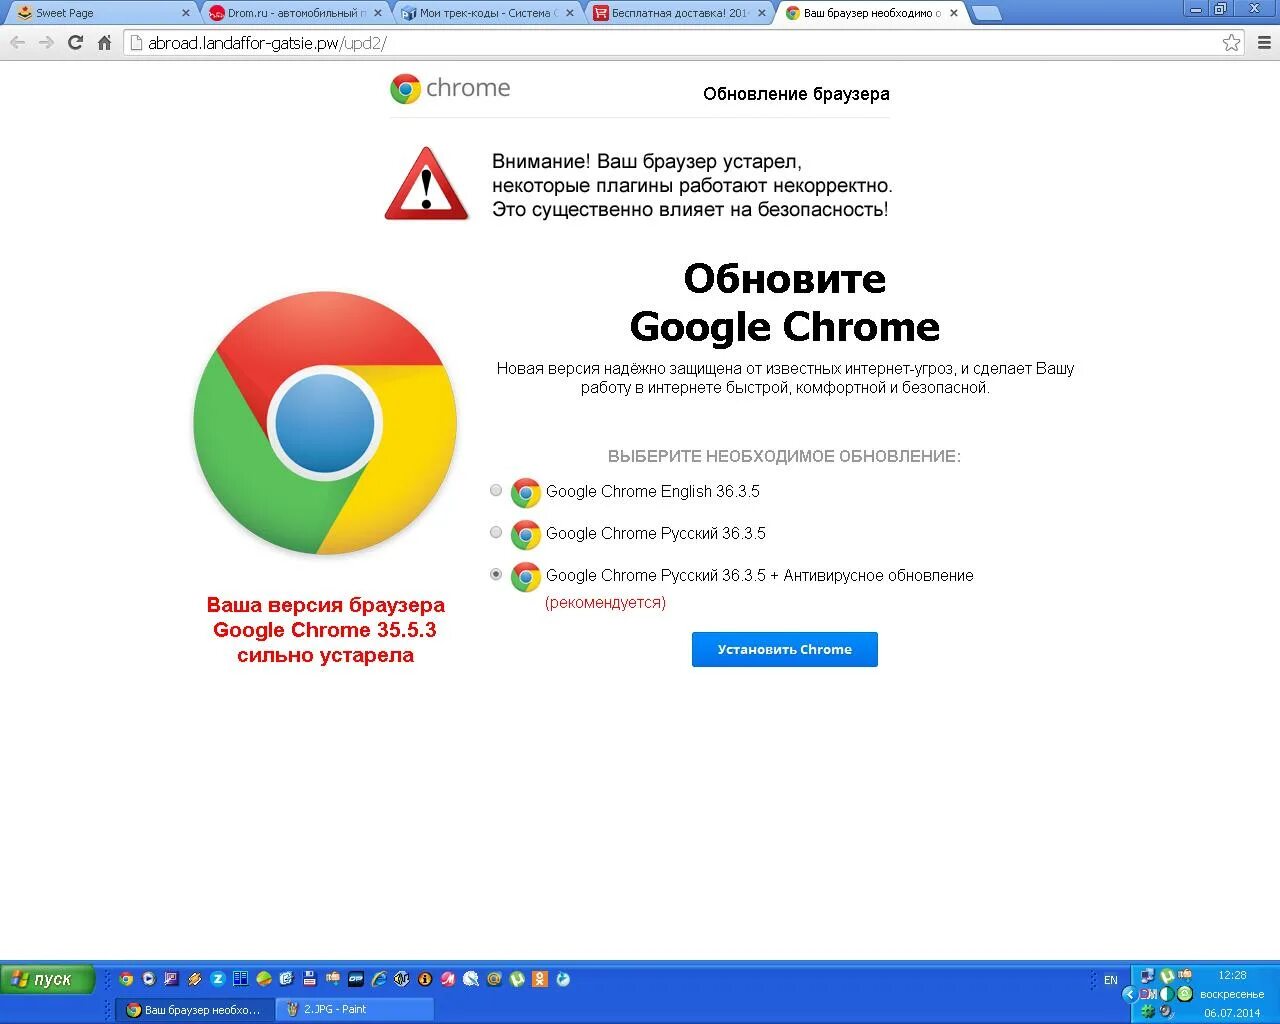The image size is (1280, 1024).
Task: Select Google Chrome Русский 36.3.5 radio
Action: (x=496, y=532)
